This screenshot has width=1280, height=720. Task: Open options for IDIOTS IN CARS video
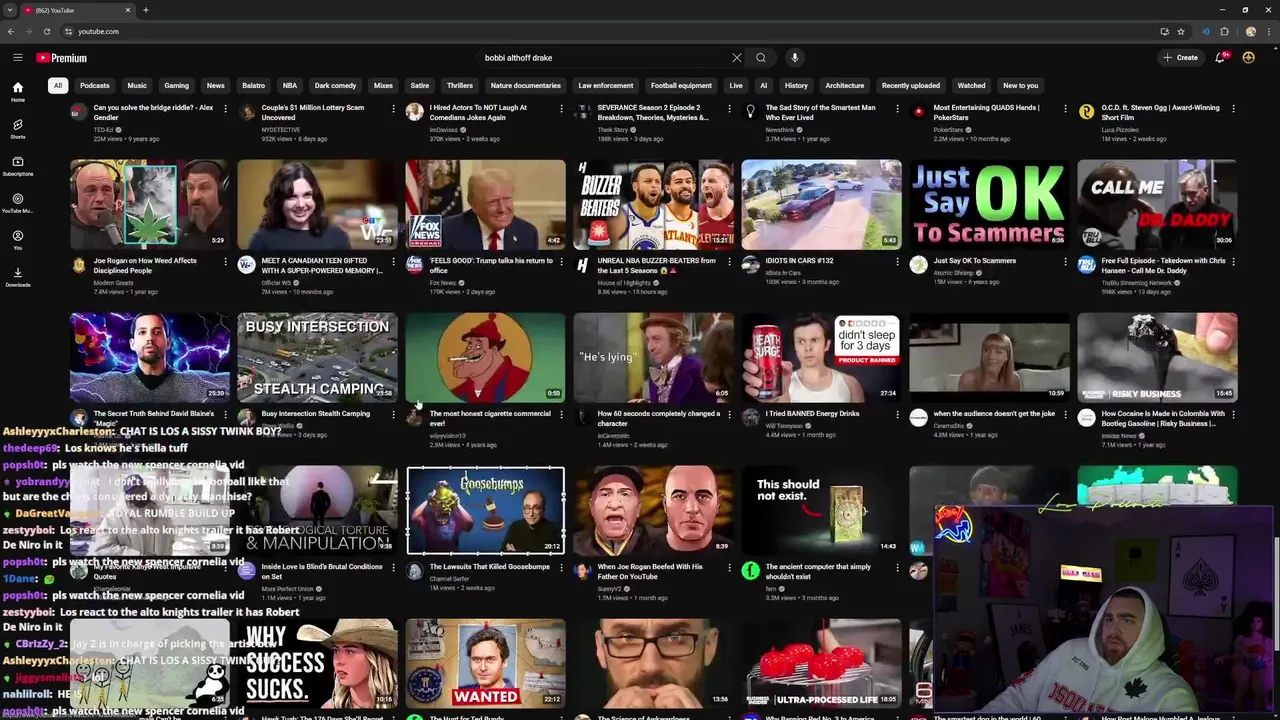tap(897, 261)
